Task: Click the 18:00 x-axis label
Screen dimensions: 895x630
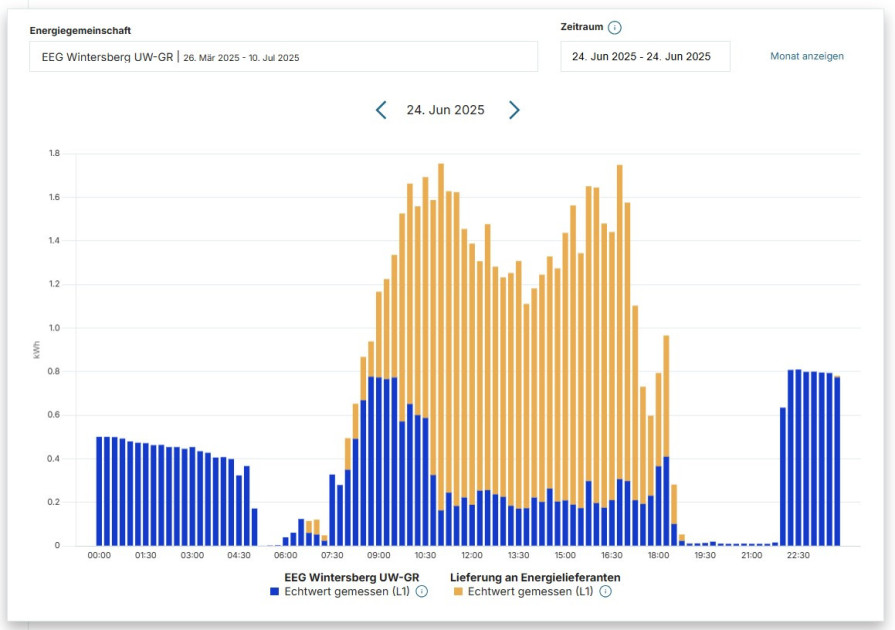Action: pyautogui.click(x=658, y=555)
